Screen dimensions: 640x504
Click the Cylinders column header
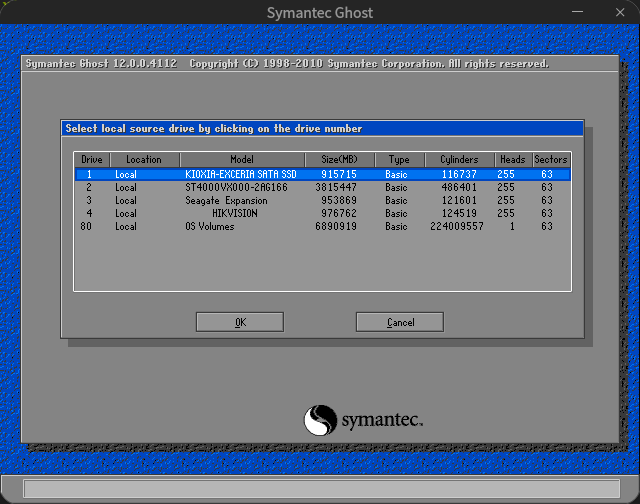(x=459, y=160)
